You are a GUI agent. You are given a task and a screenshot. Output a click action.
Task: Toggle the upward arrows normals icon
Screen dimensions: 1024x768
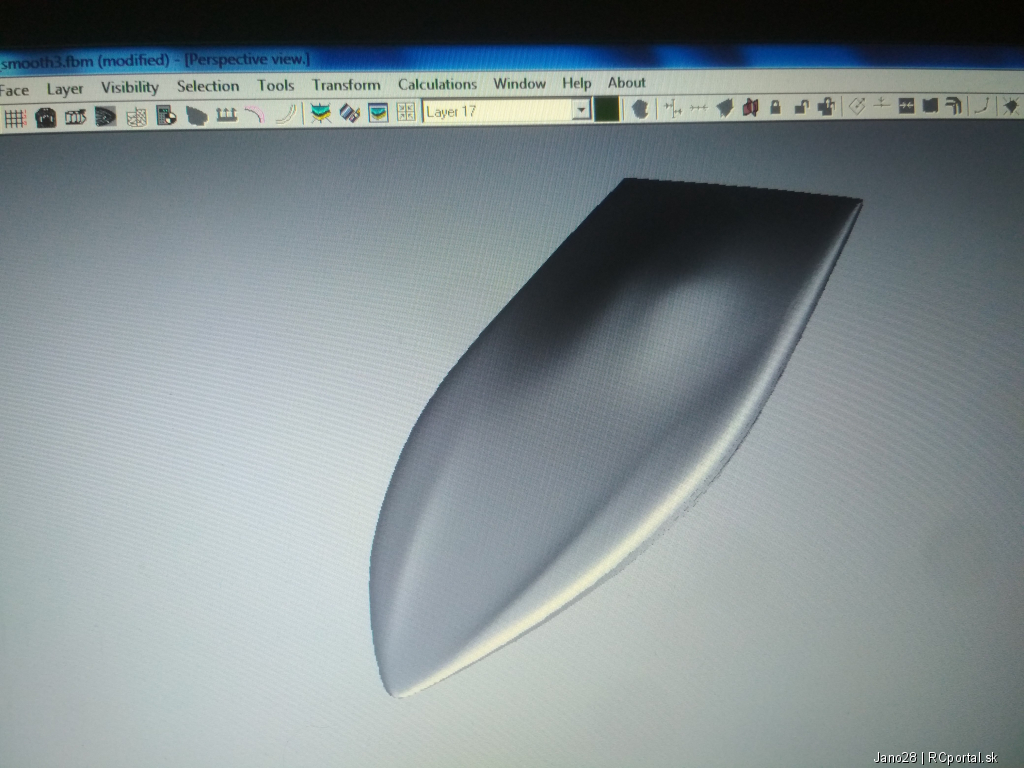226,115
